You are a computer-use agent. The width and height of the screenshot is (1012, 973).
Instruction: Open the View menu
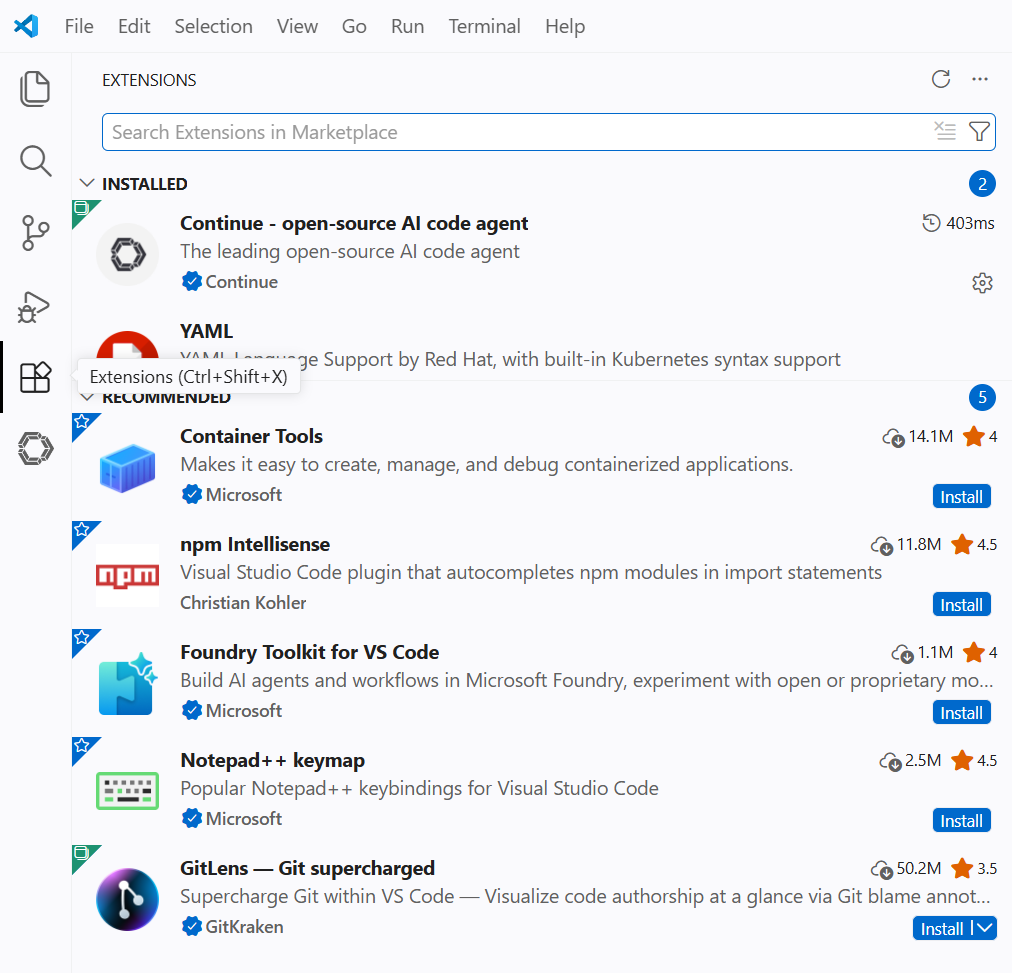[297, 26]
